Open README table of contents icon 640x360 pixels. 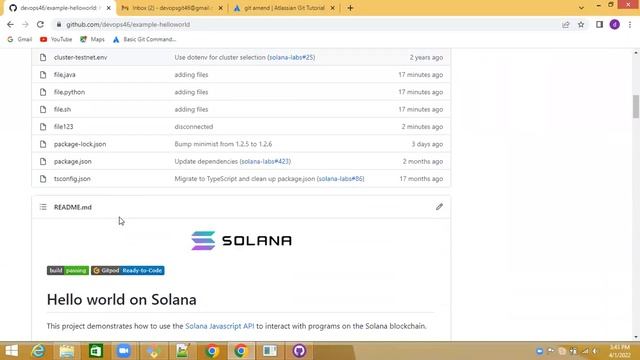(x=43, y=207)
